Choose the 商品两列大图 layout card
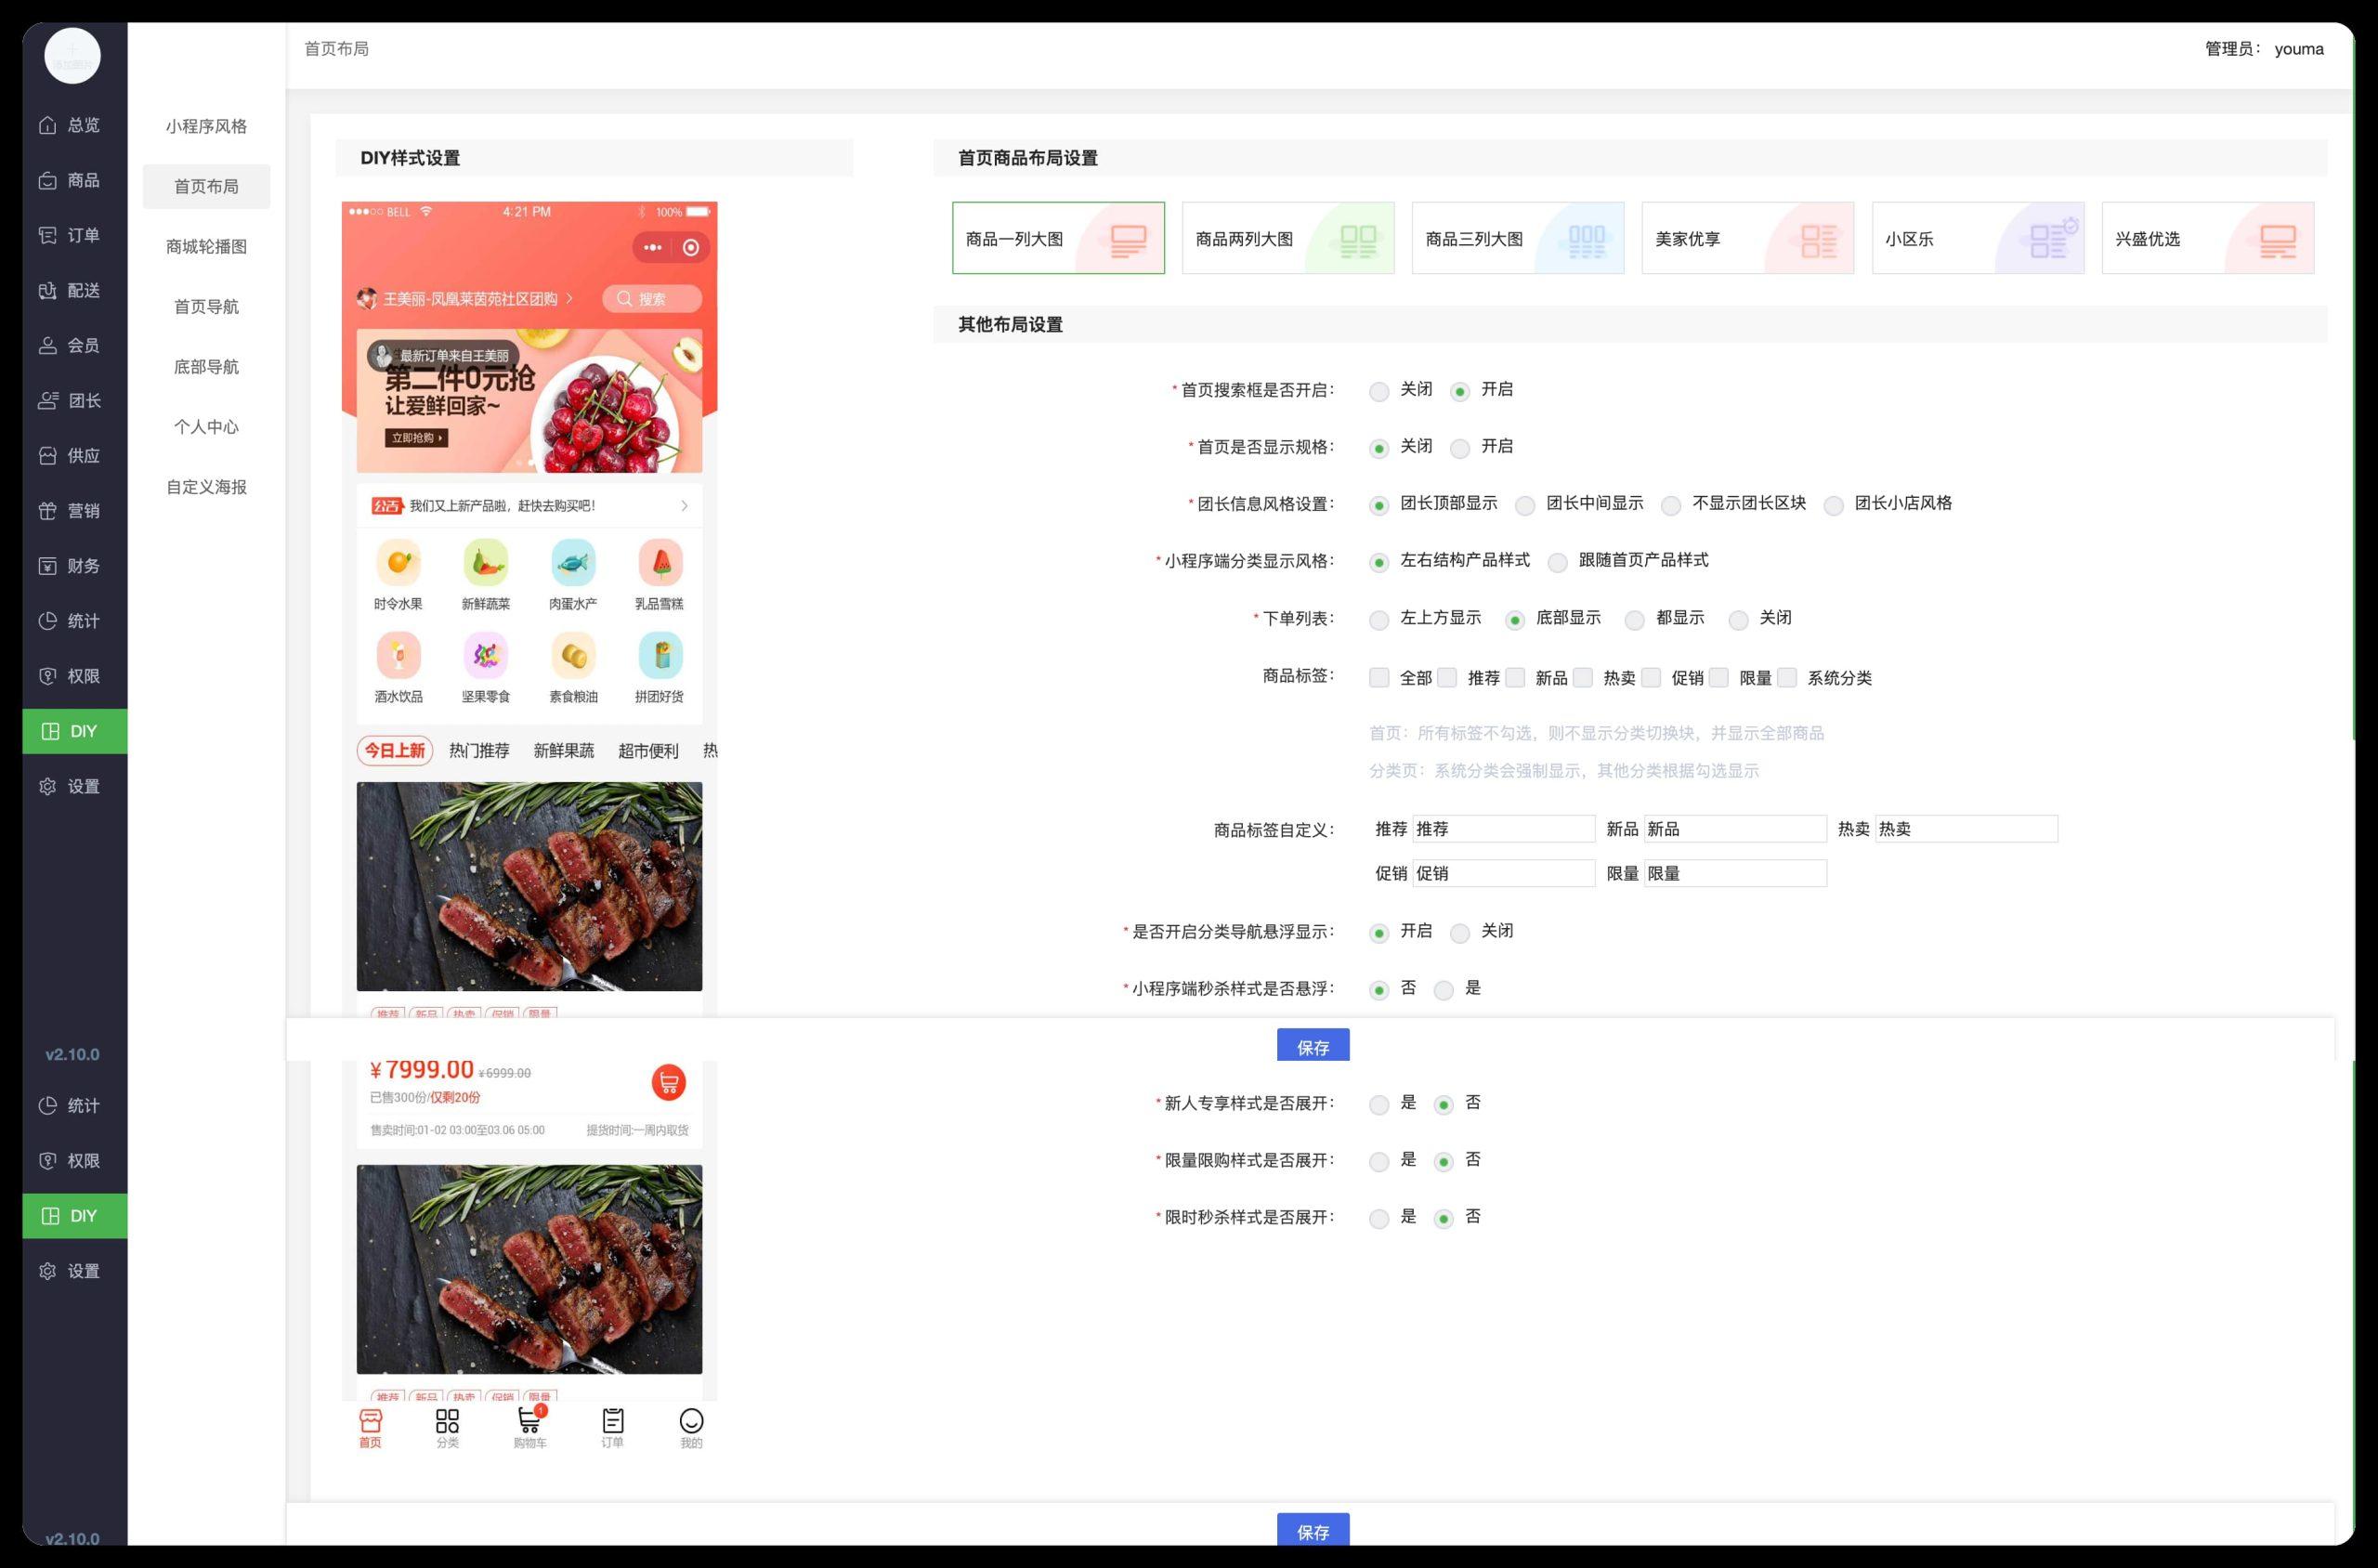The width and height of the screenshot is (2378, 1568). click(x=1287, y=238)
